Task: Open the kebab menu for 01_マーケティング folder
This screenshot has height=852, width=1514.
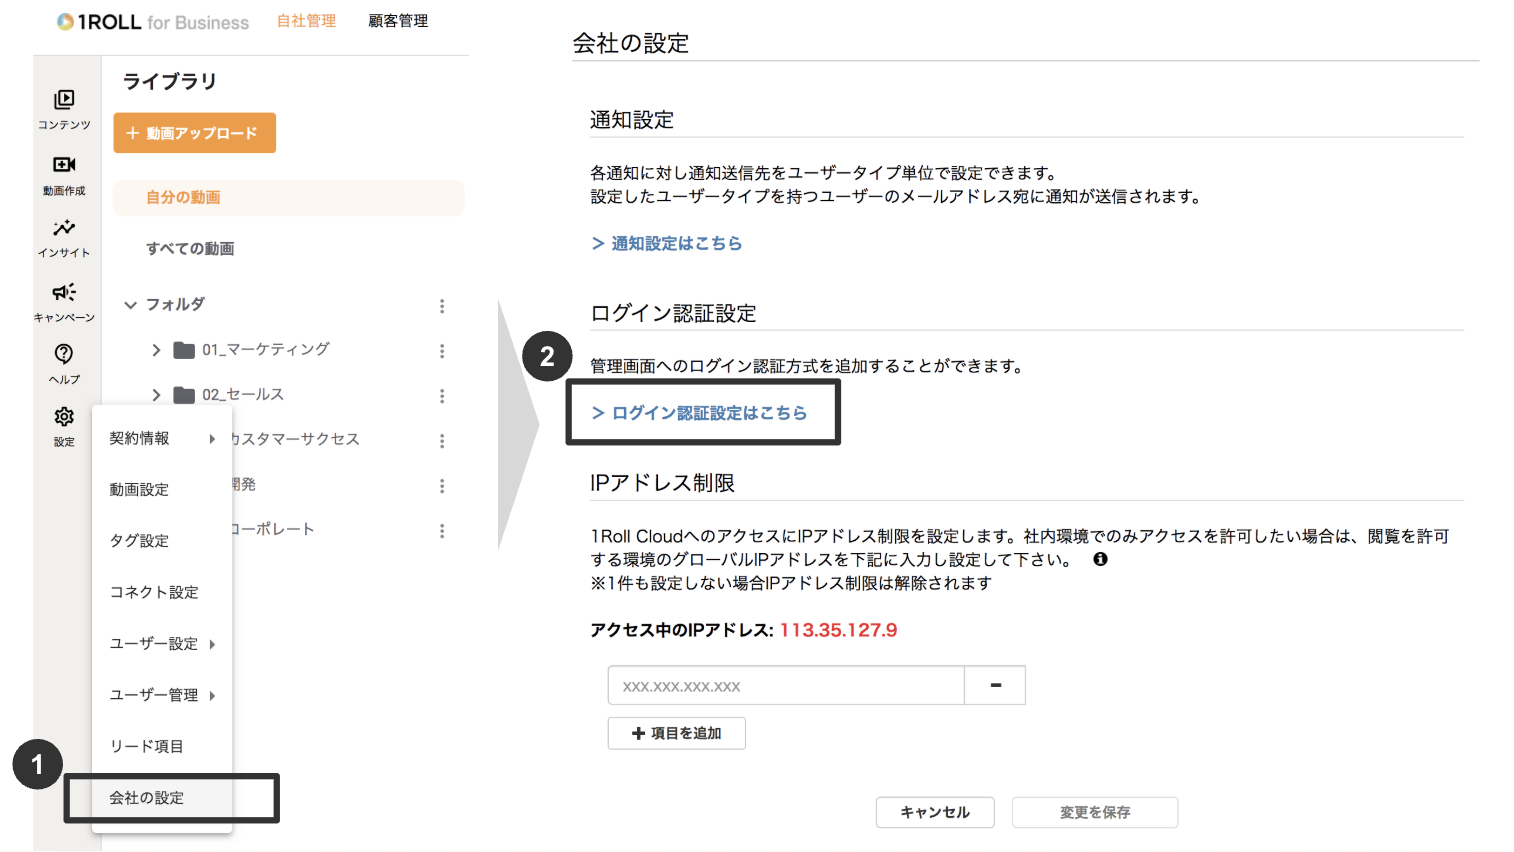Action: coord(441,350)
